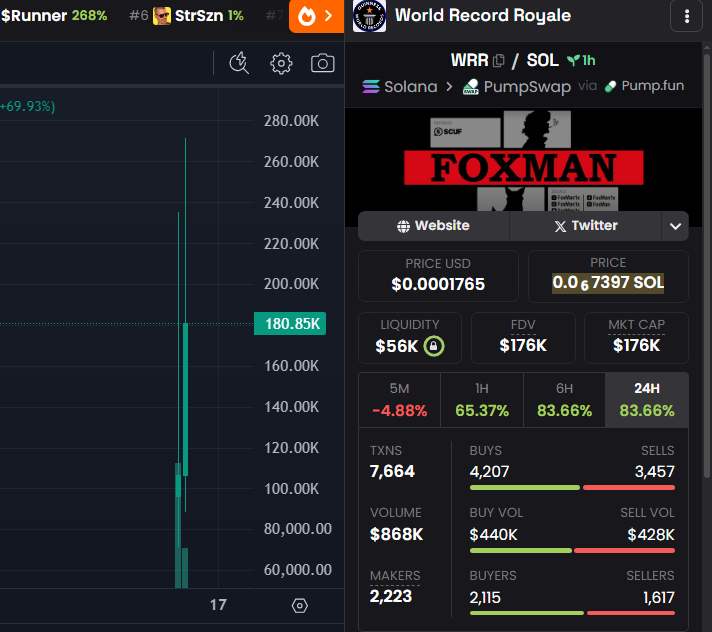Click the PumpSwap logo icon

point(471,86)
